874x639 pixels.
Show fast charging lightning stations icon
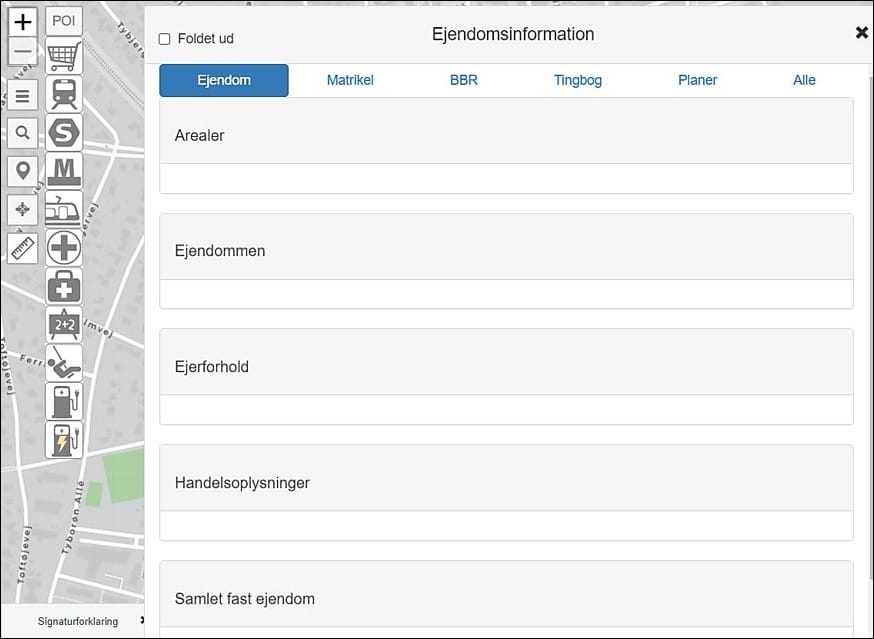point(64,440)
